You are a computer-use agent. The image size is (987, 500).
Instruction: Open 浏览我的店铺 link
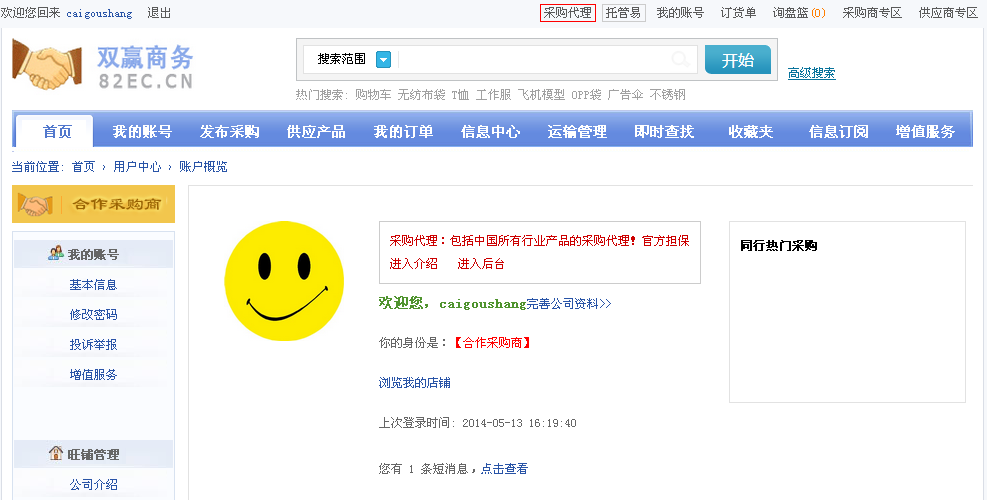tap(414, 383)
